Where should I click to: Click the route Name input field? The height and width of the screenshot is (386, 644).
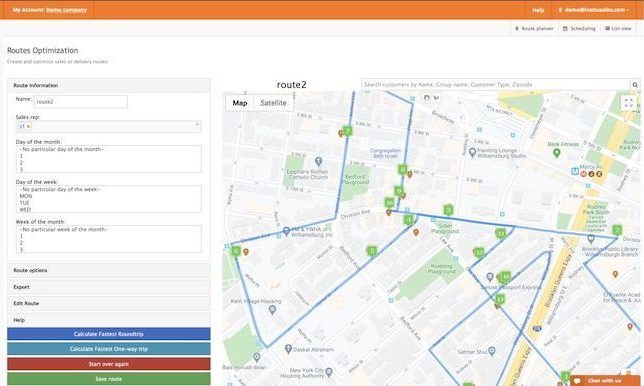[x=80, y=101]
